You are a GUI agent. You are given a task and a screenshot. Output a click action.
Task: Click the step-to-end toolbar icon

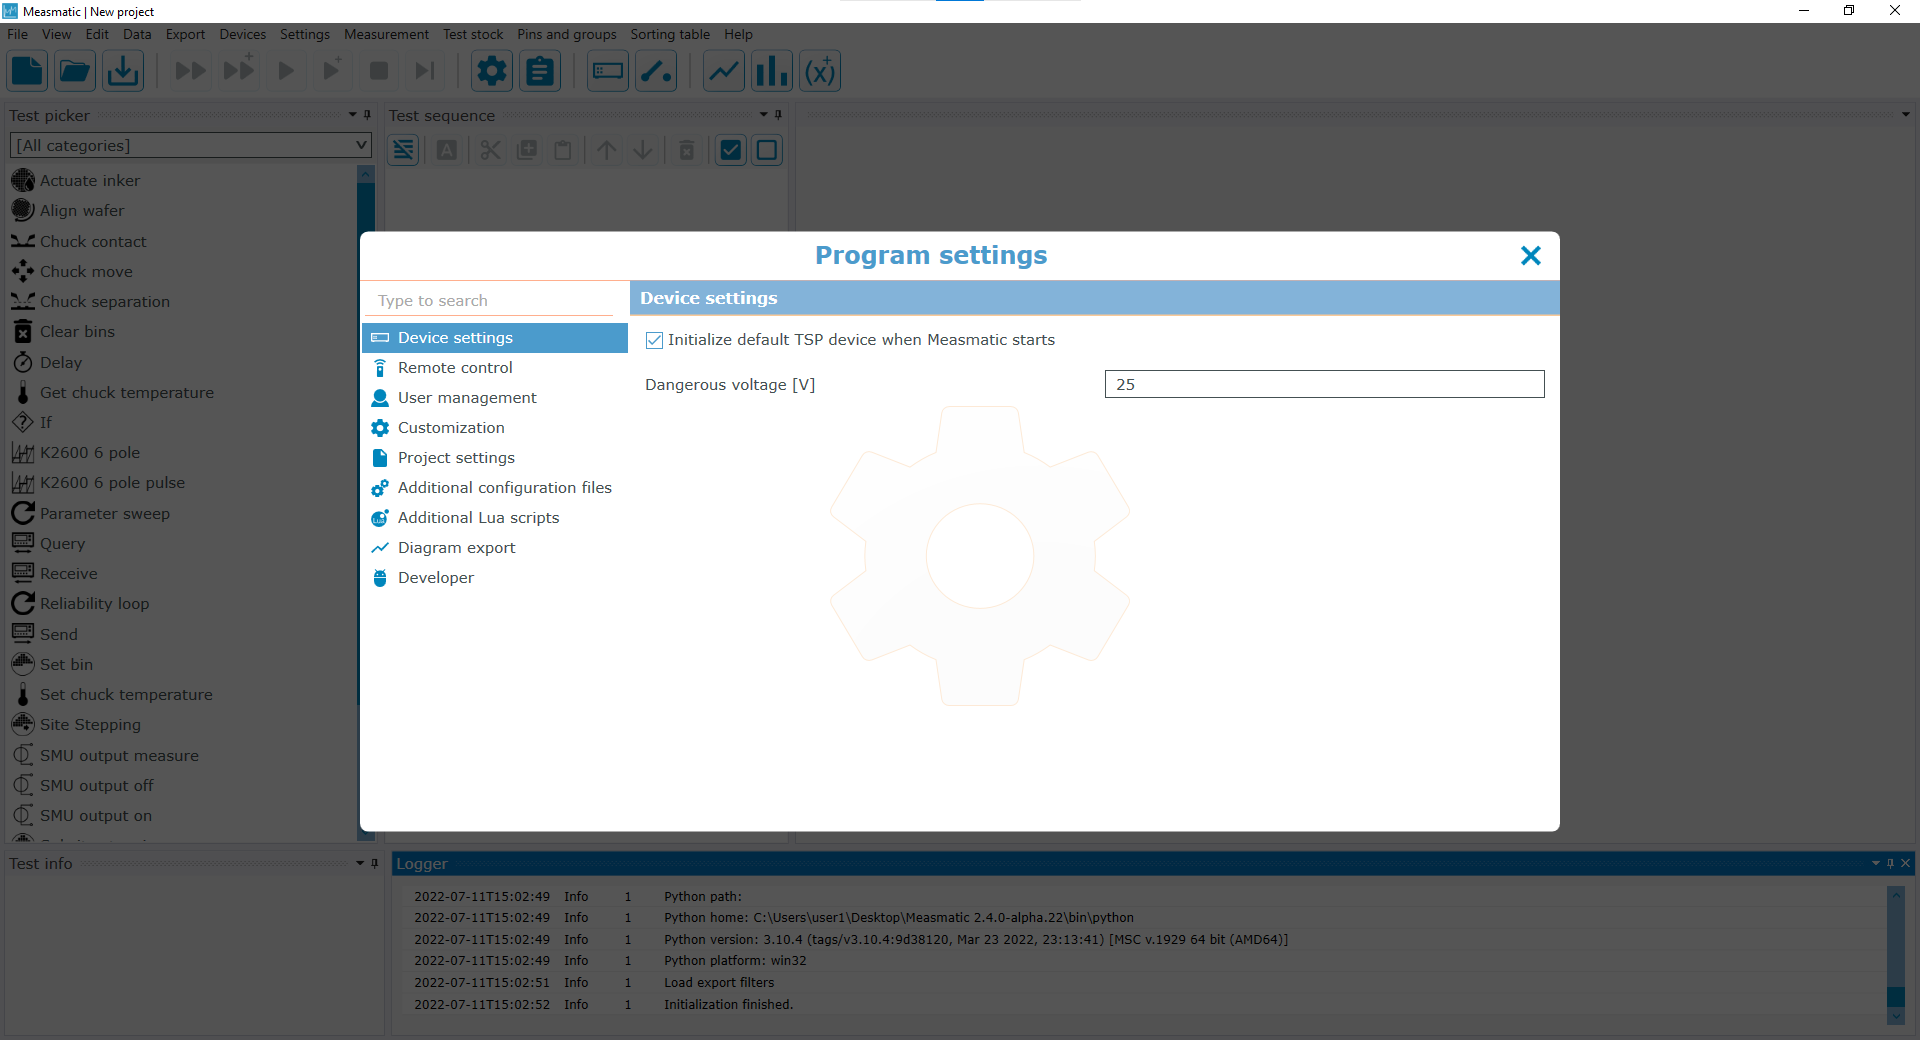point(425,71)
